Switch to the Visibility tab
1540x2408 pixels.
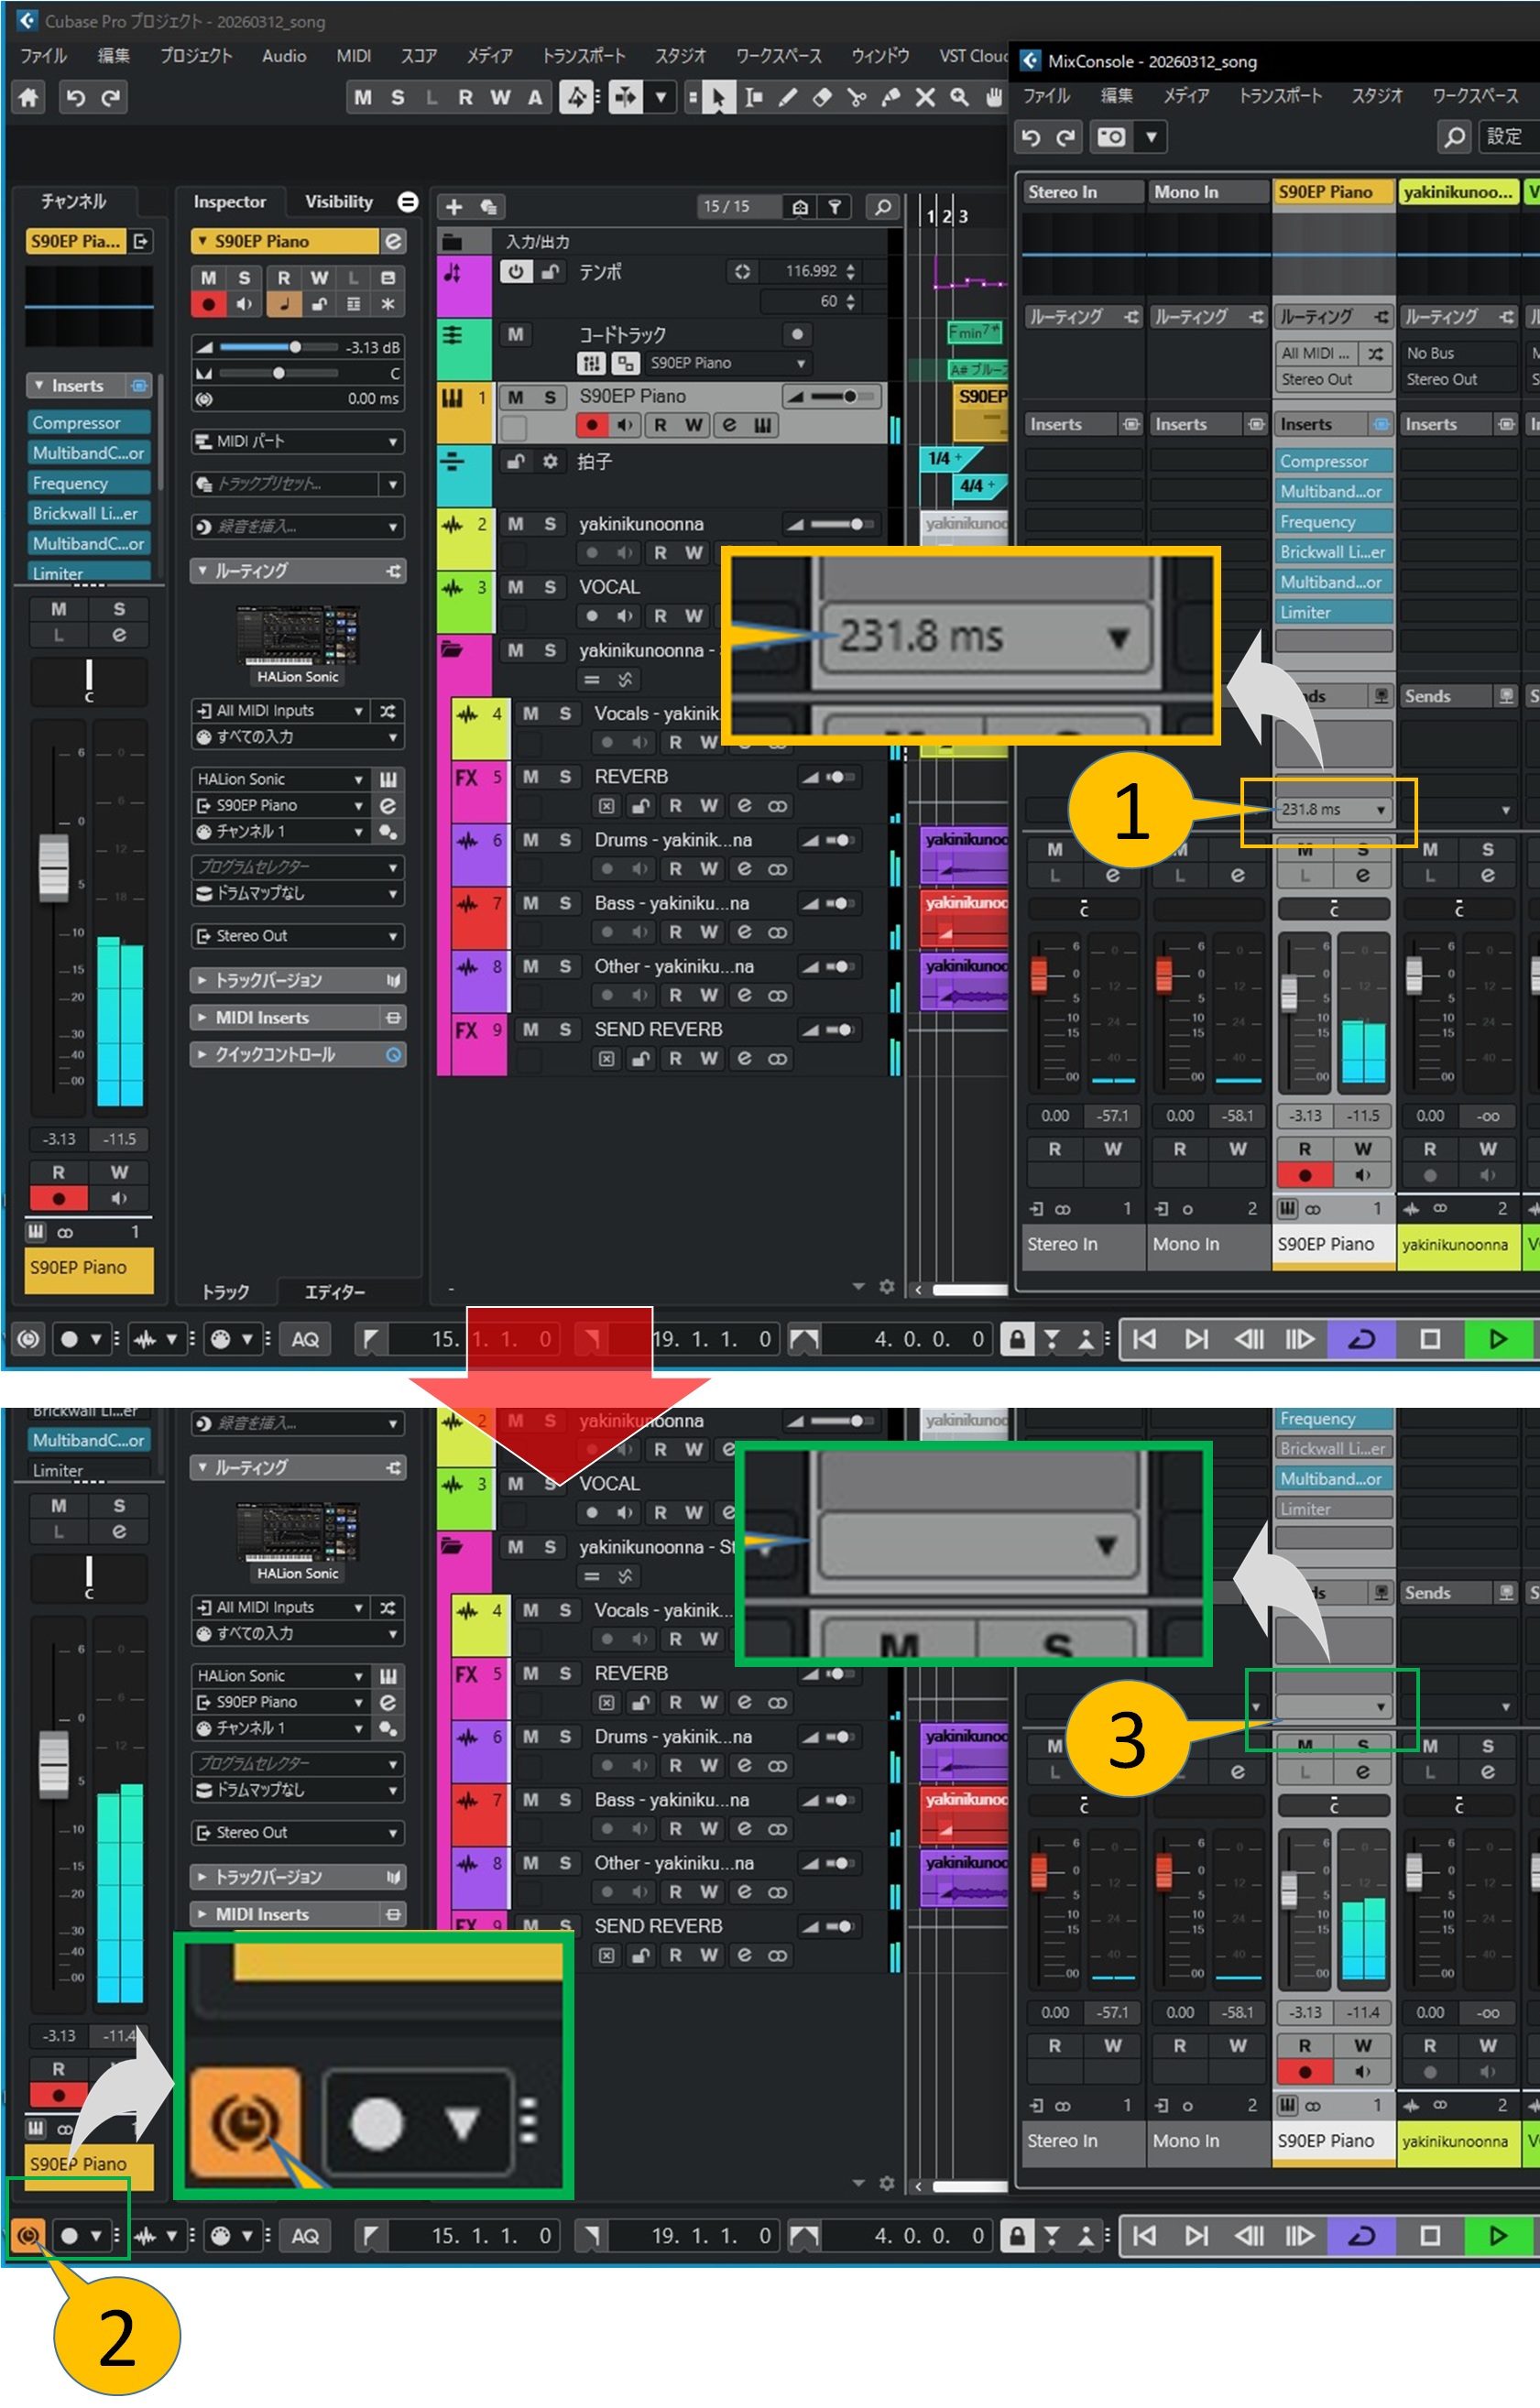(x=338, y=202)
